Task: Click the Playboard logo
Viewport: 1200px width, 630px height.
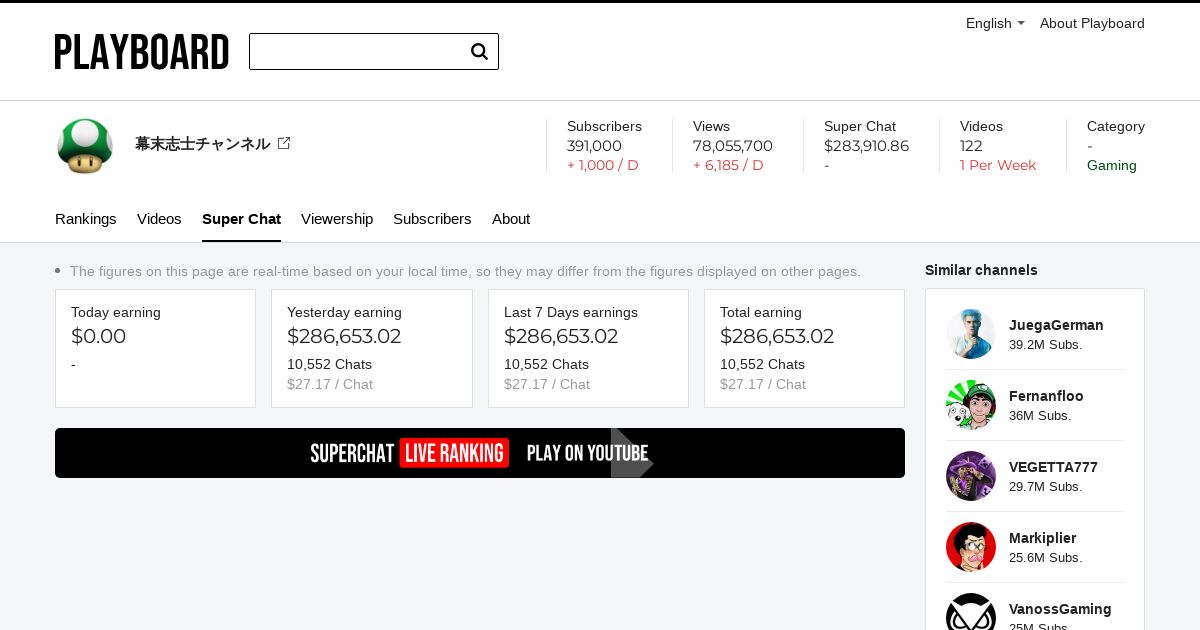Action: click(142, 52)
